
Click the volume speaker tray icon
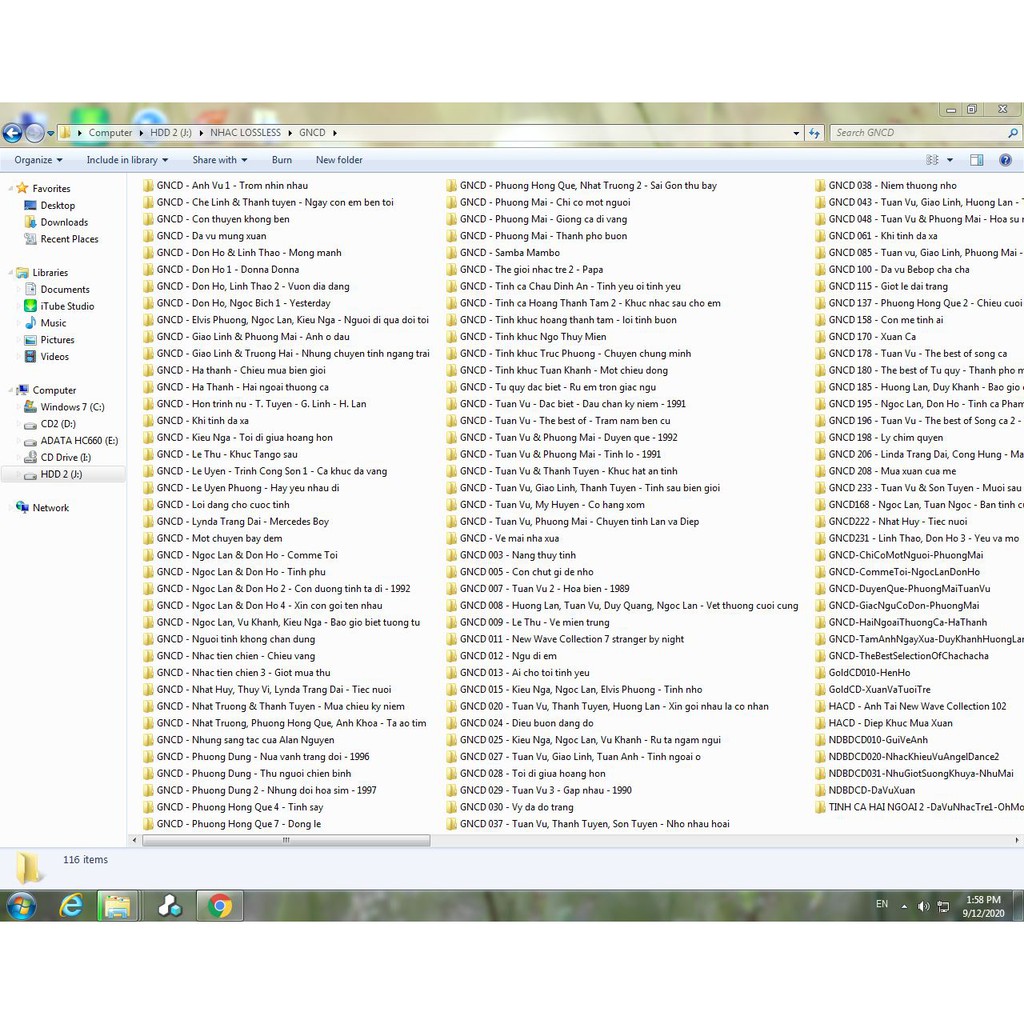[923, 906]
